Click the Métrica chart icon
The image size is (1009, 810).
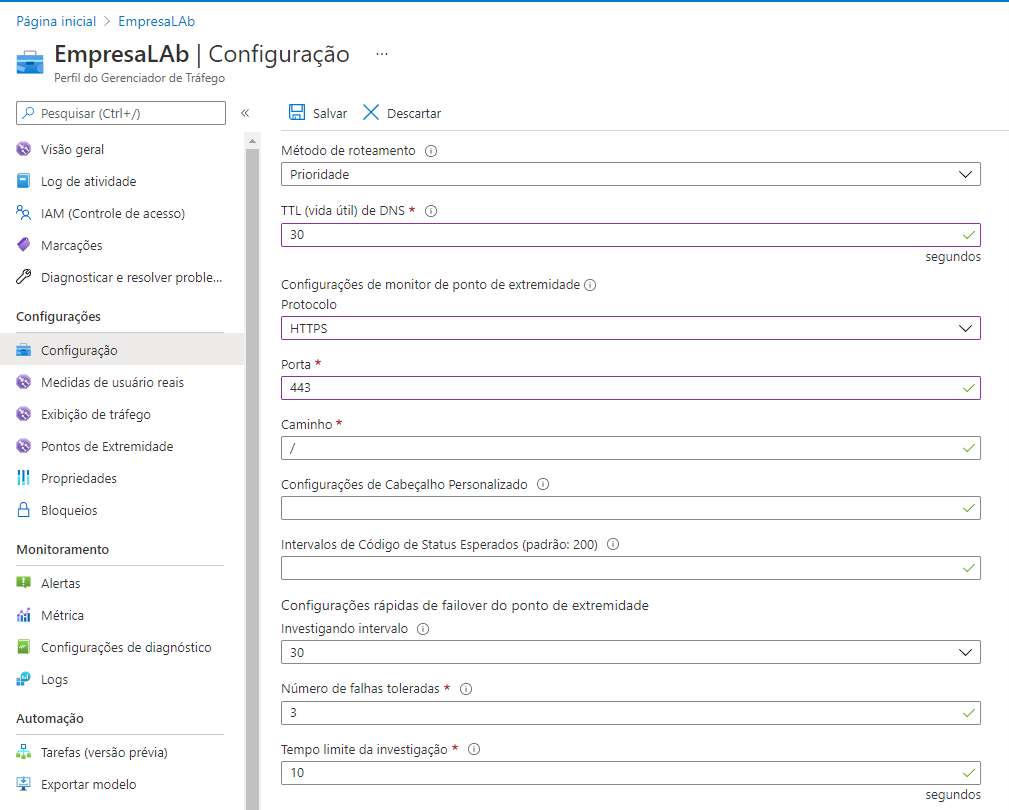(24, 615)
